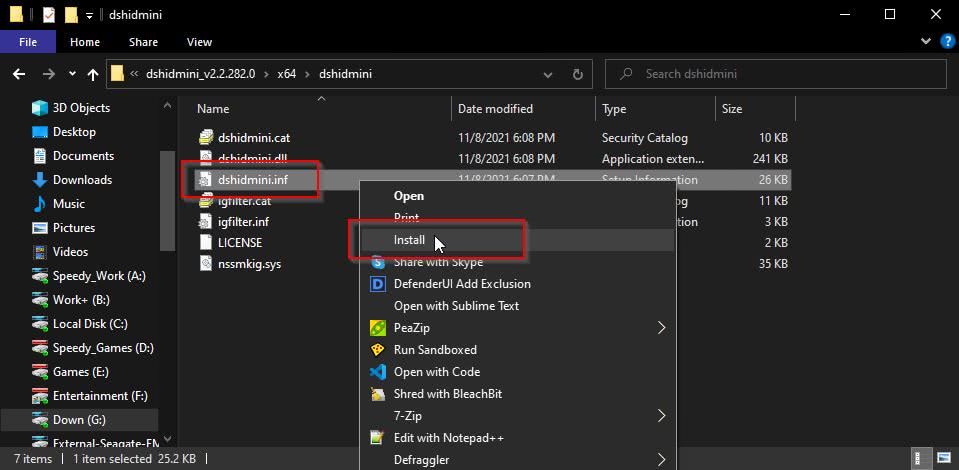
Task: Switch to details view in status bar
Action: click(x=919, y=458)
